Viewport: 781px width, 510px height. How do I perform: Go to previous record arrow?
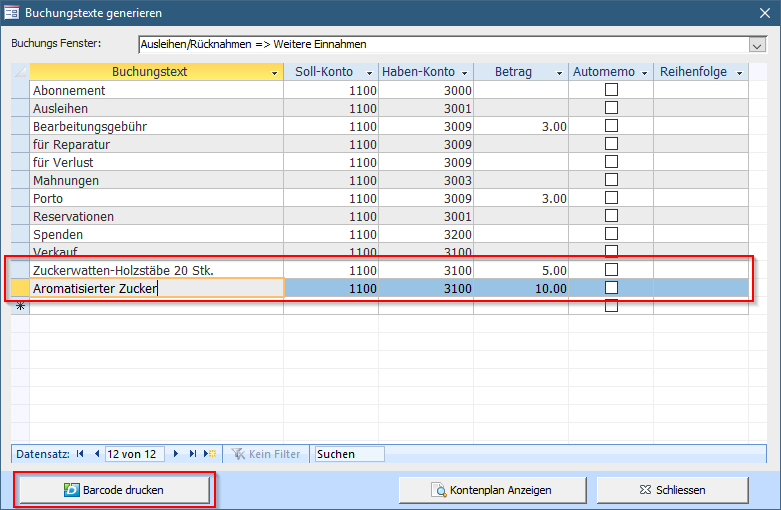coord(97,454)
